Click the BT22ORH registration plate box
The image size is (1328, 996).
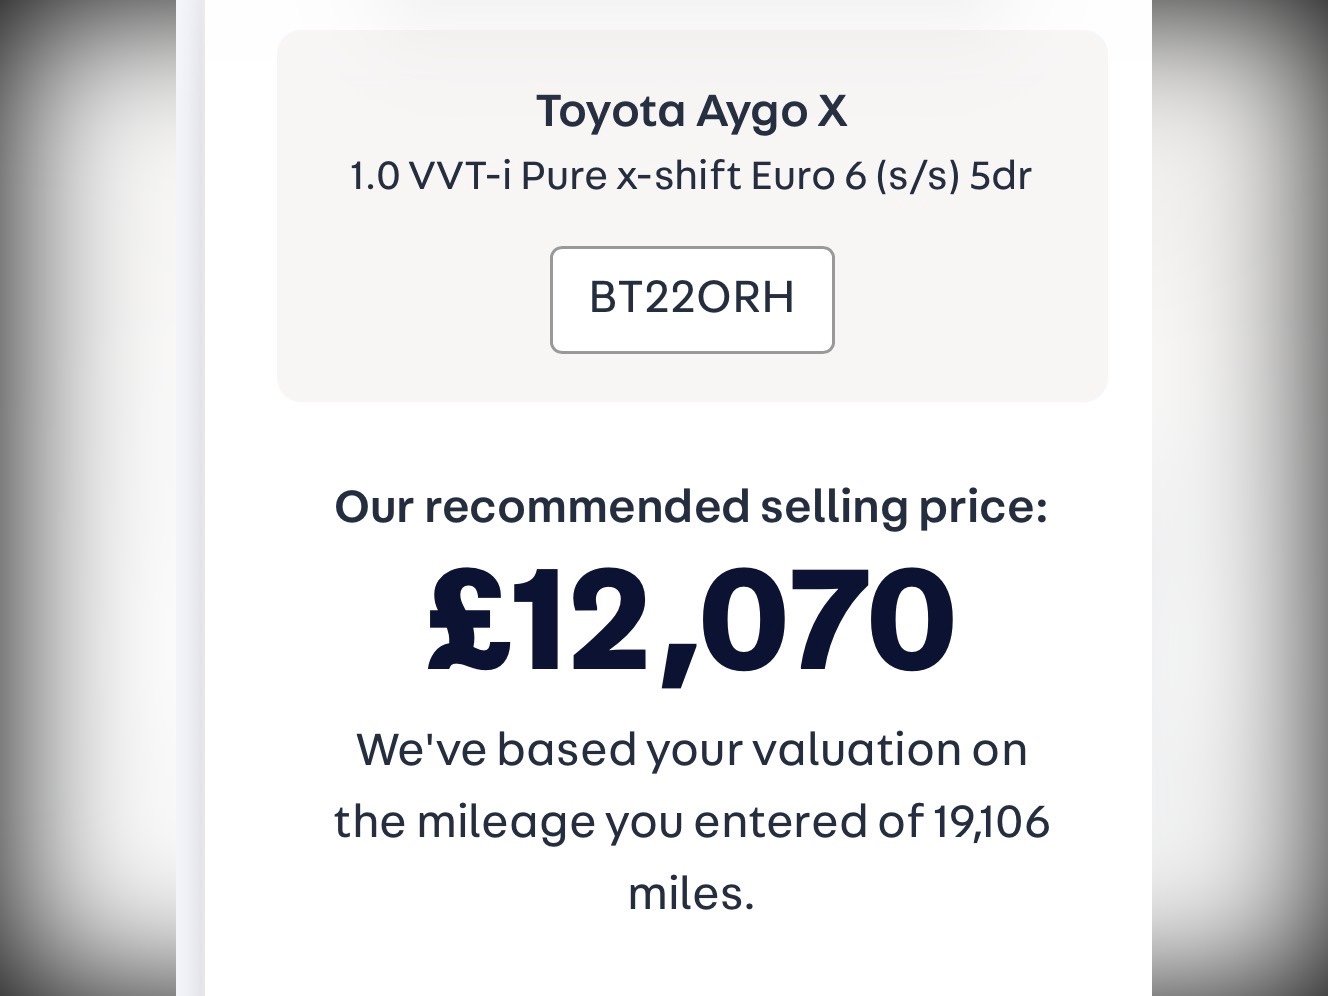[692, 299]
